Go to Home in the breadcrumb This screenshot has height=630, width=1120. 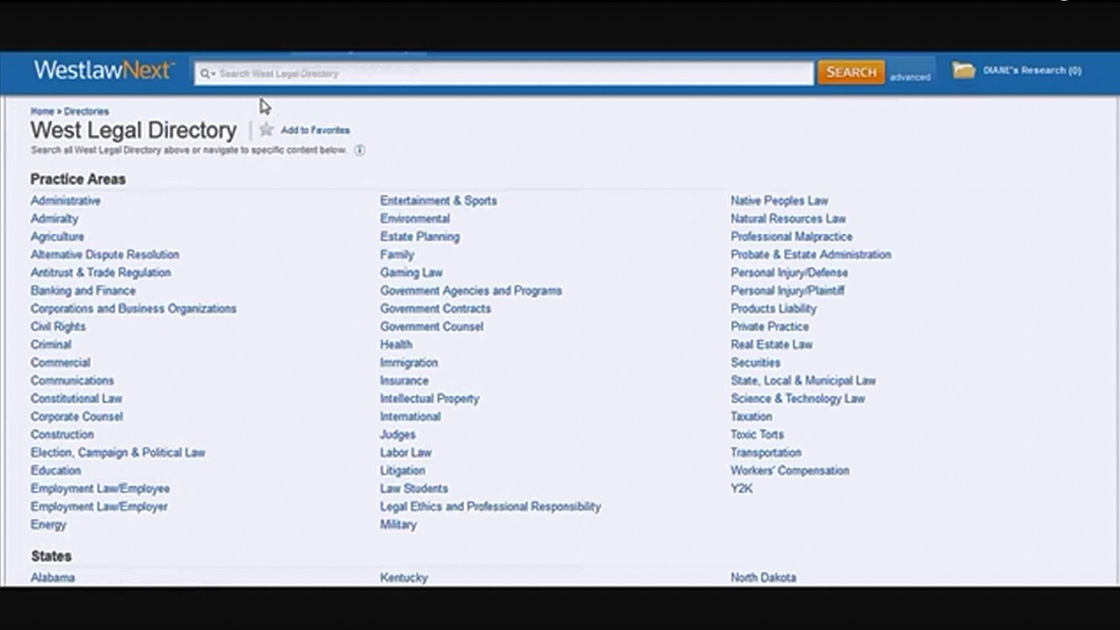[x=42, y=111]
